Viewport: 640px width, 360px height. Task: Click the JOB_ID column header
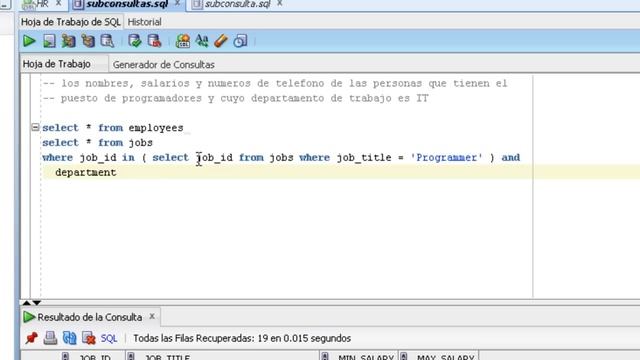pyautogui.click(x=94, y=357)
